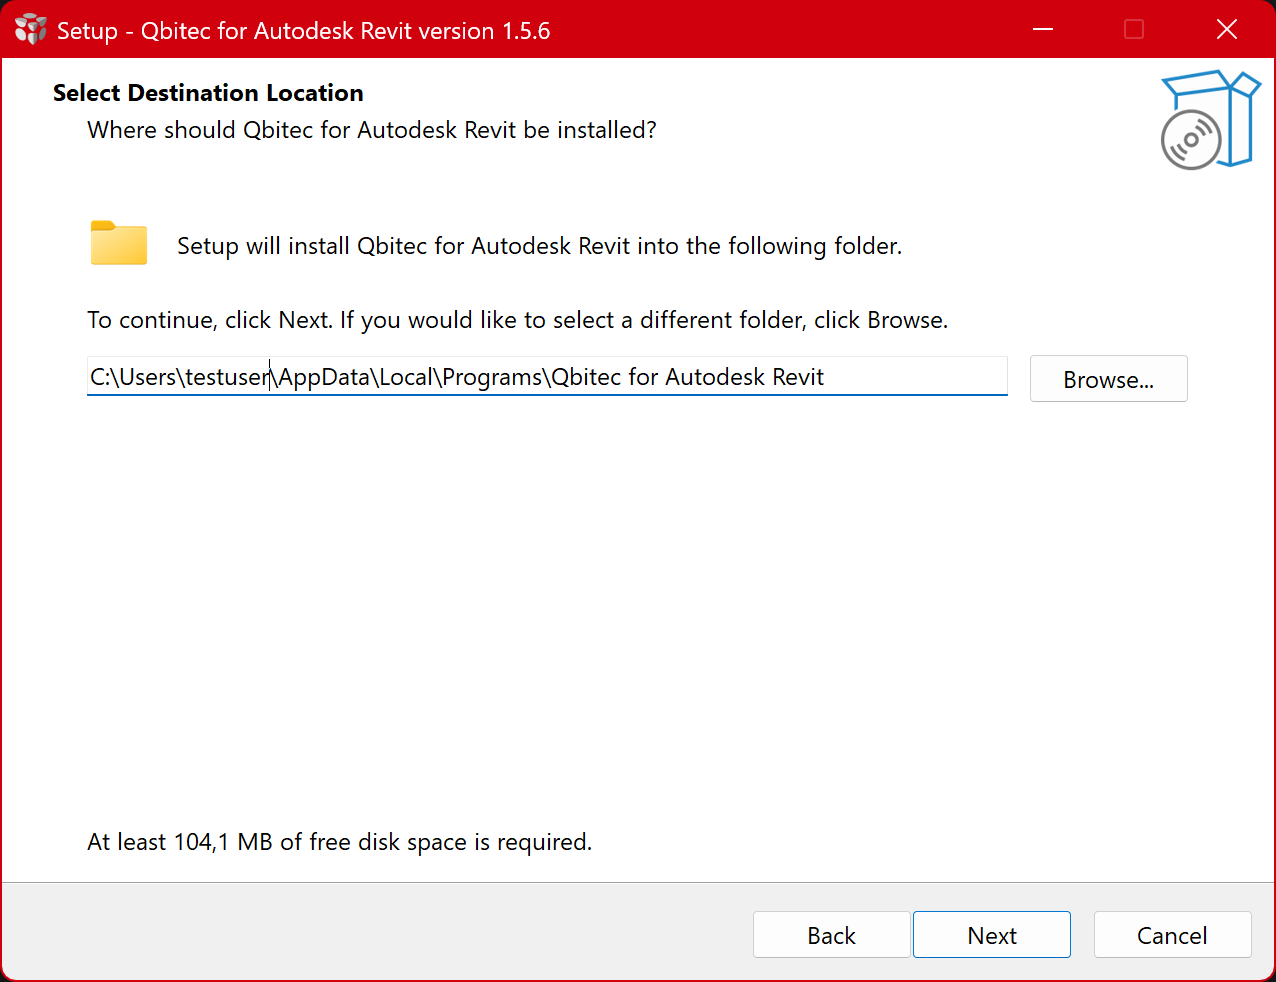Proceed with the Next button

click(x=991, y=935)
